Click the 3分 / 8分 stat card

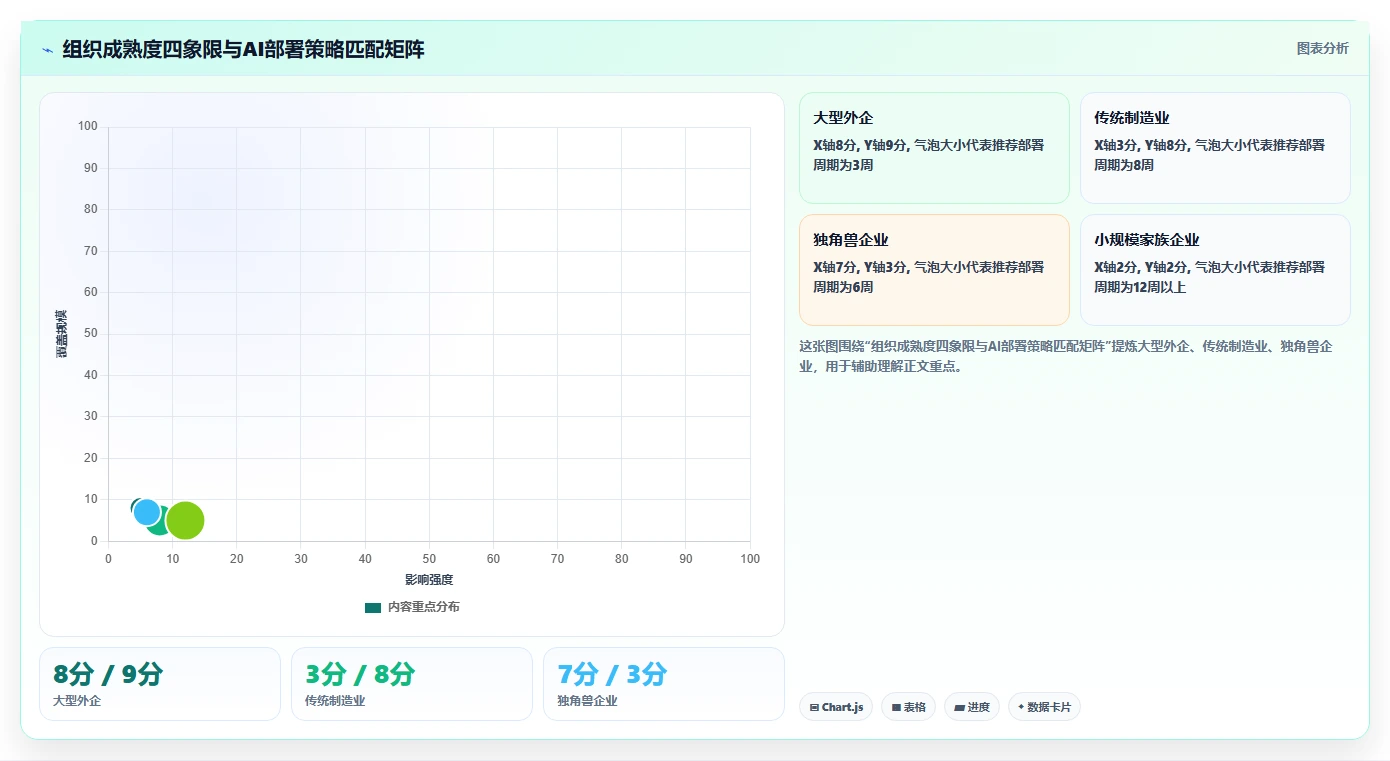click(412, 684)
